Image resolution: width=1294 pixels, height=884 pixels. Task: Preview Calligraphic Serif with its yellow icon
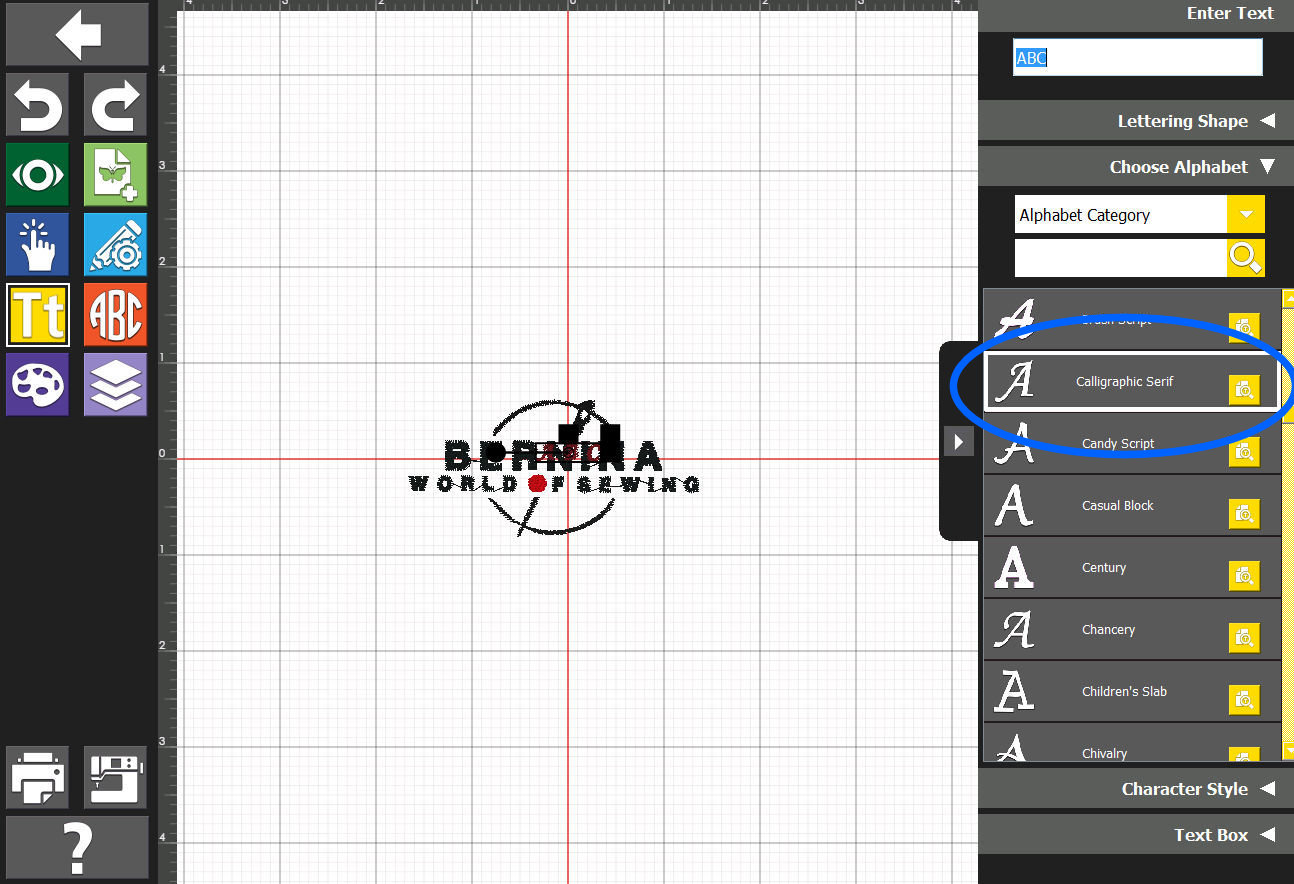click(1244, 390)
